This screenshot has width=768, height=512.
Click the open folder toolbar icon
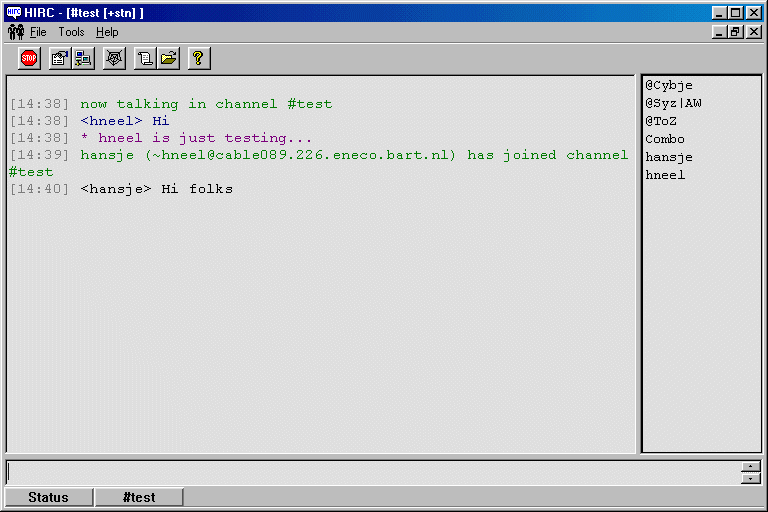(168, 58)
